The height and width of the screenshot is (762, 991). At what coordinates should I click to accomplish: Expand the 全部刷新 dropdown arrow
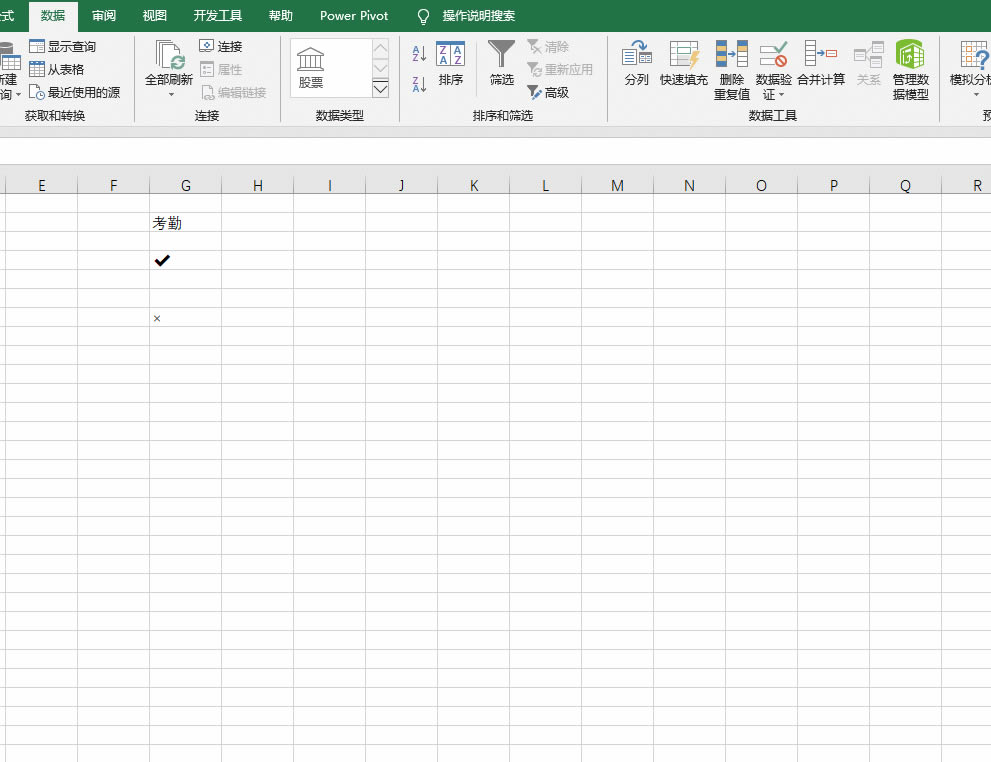point(171,95)
